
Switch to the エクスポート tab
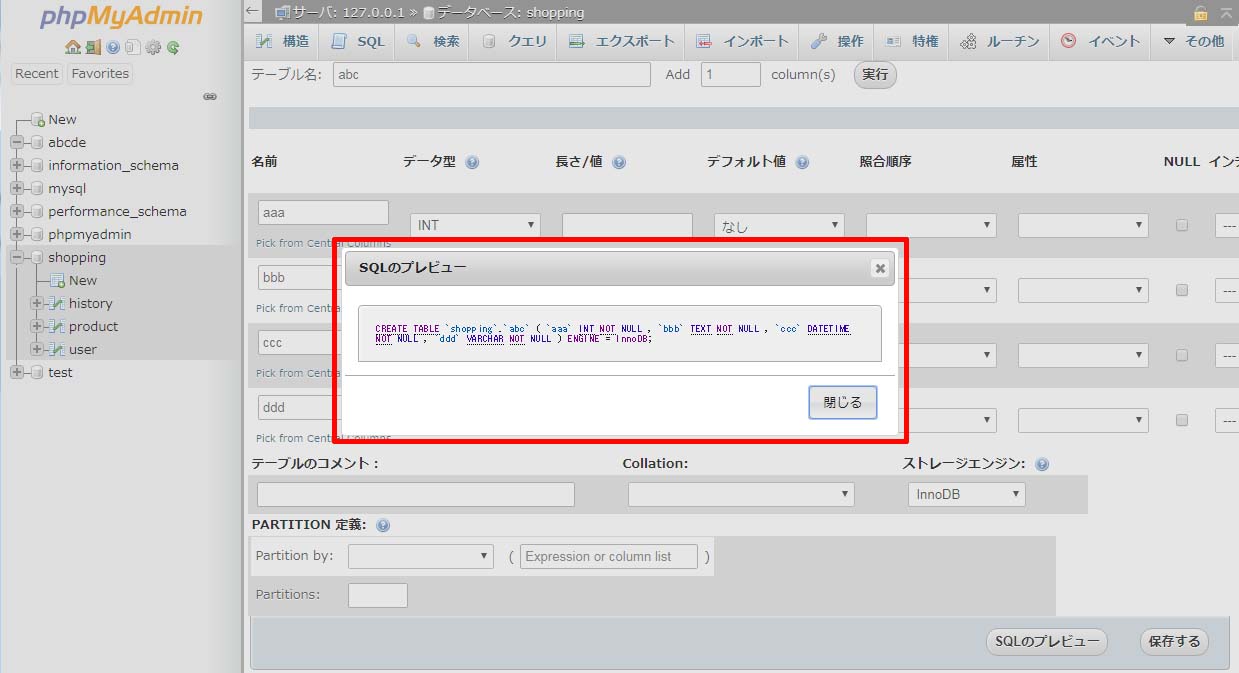coord(621,41)
